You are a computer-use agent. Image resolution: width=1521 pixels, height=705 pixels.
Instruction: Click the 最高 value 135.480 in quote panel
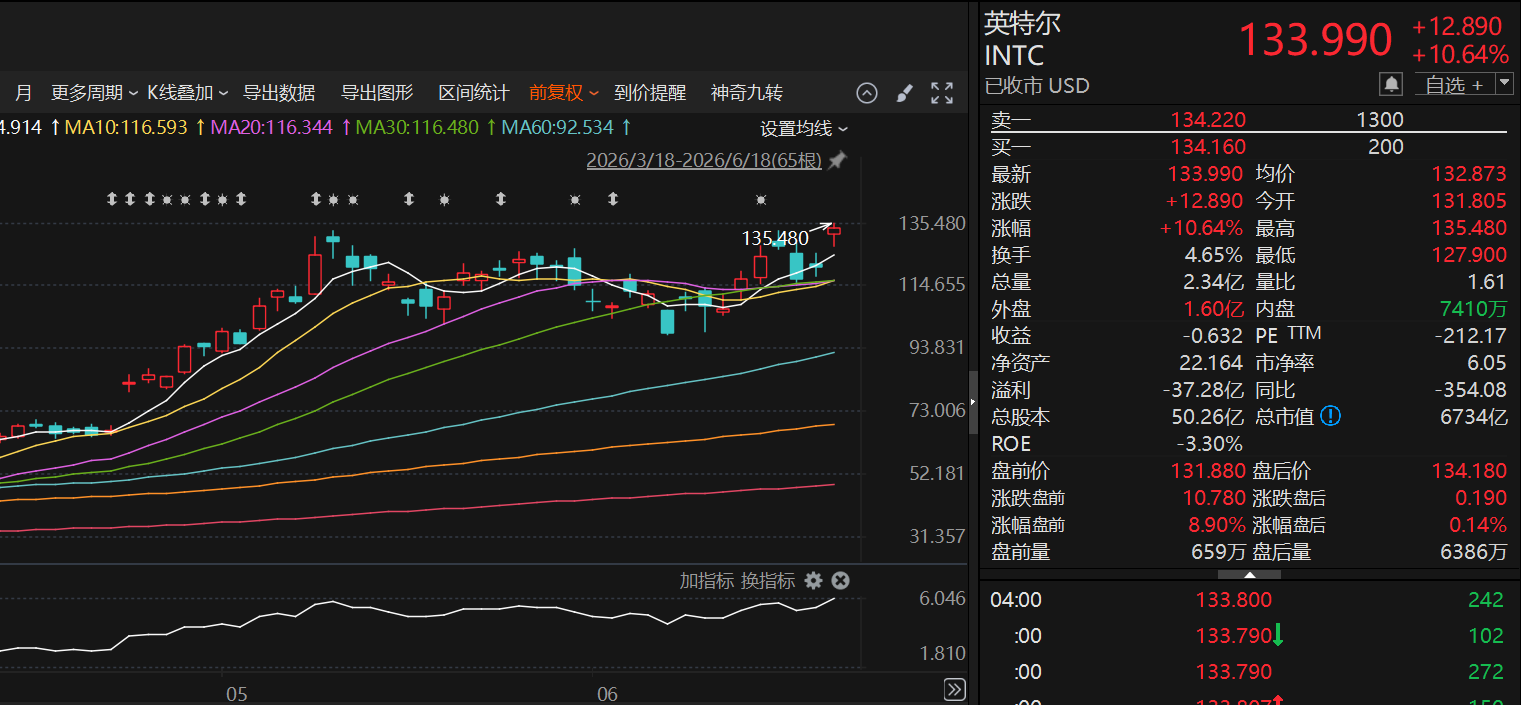[1469, 228]
